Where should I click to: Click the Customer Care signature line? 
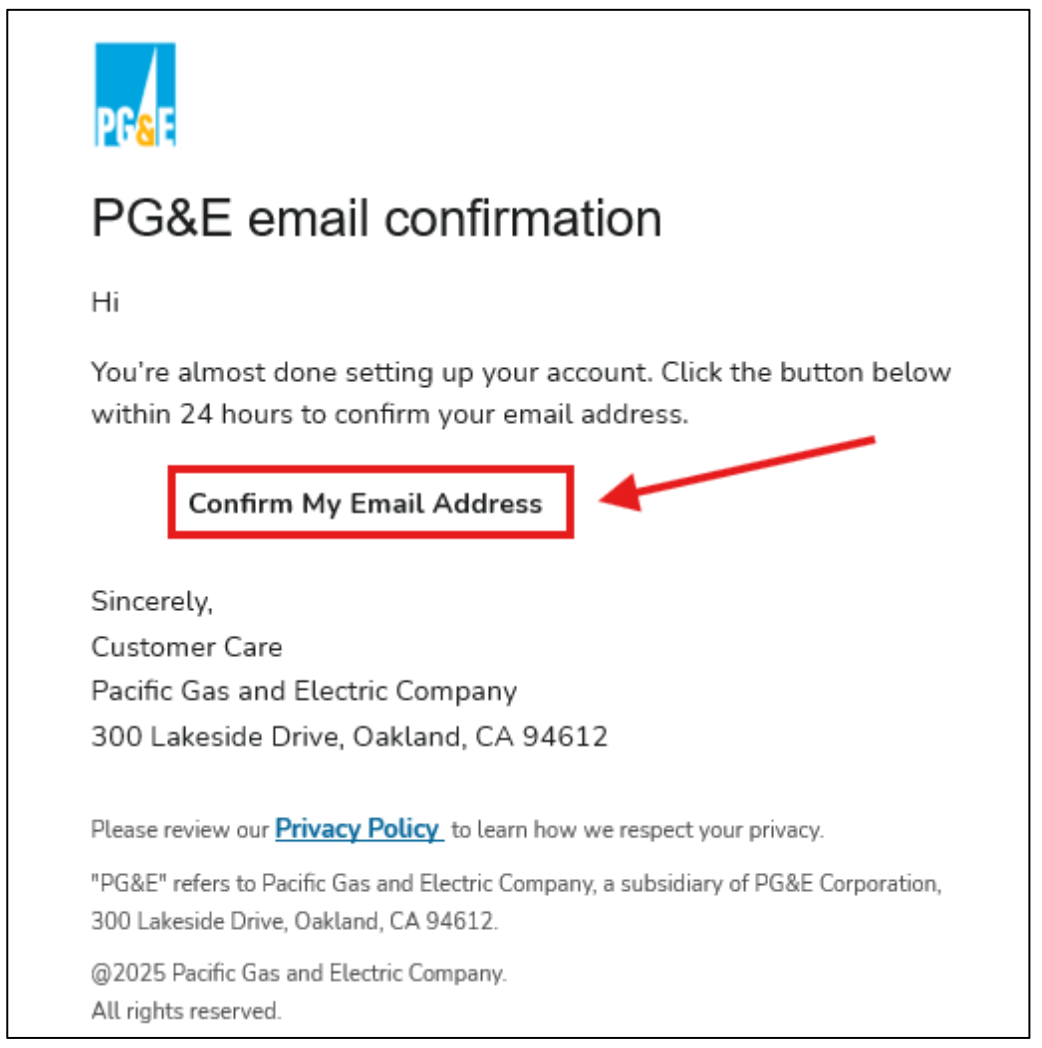pyautogui.click(x=186, y=647)
